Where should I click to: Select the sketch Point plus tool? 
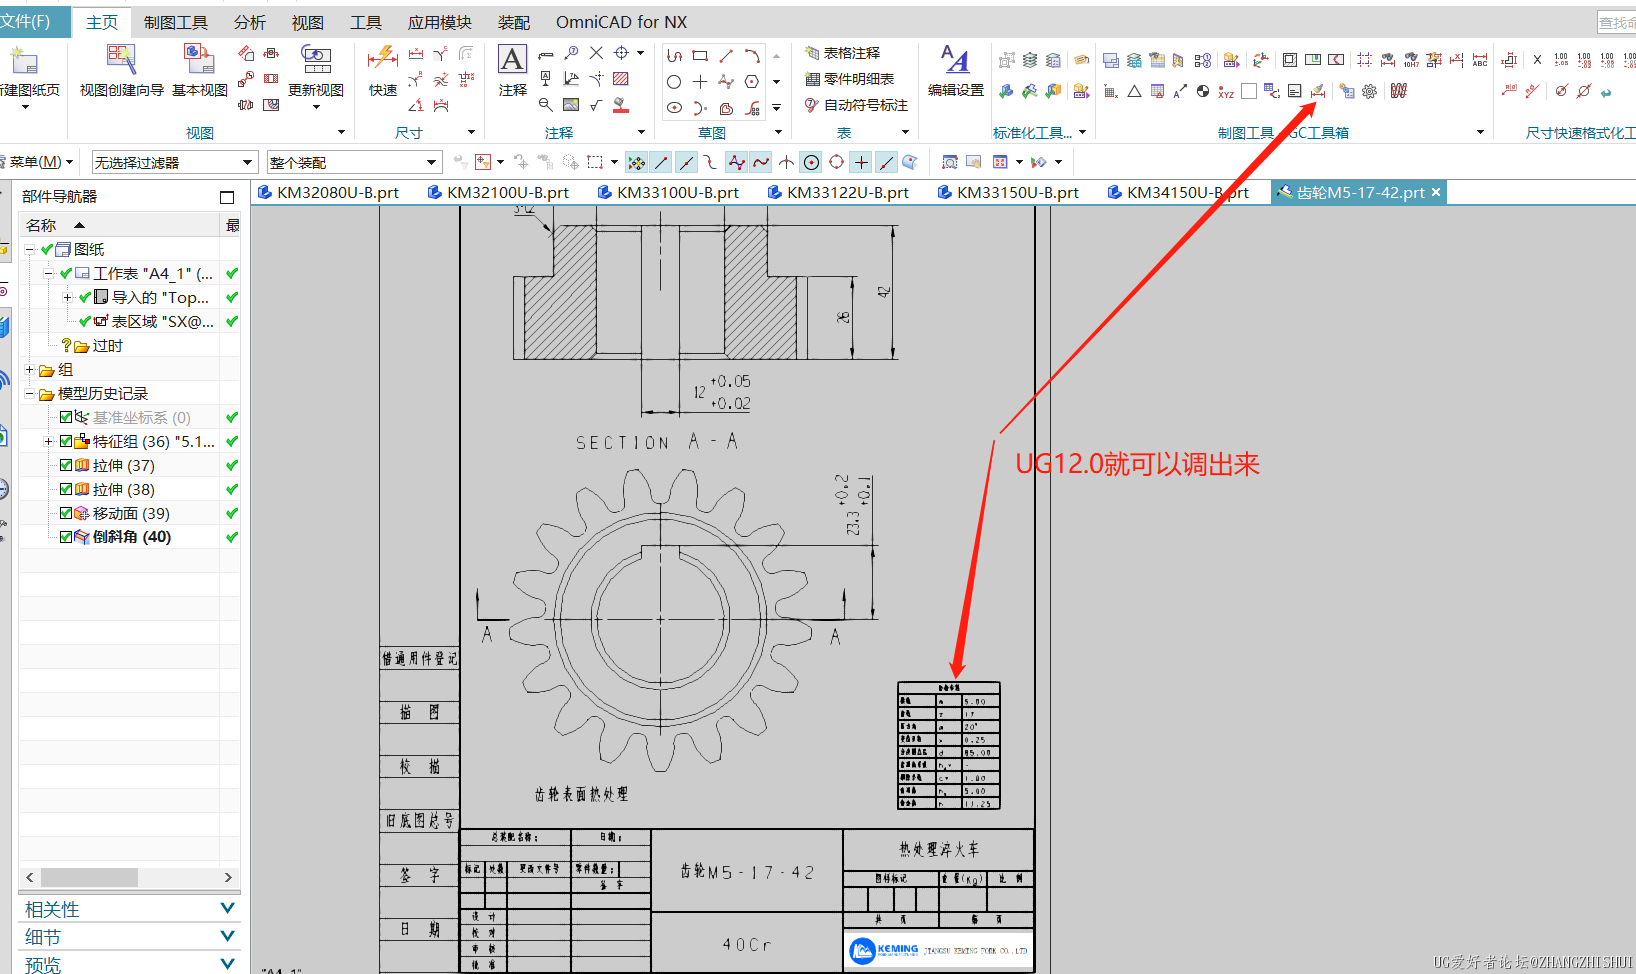coord(700,82)
